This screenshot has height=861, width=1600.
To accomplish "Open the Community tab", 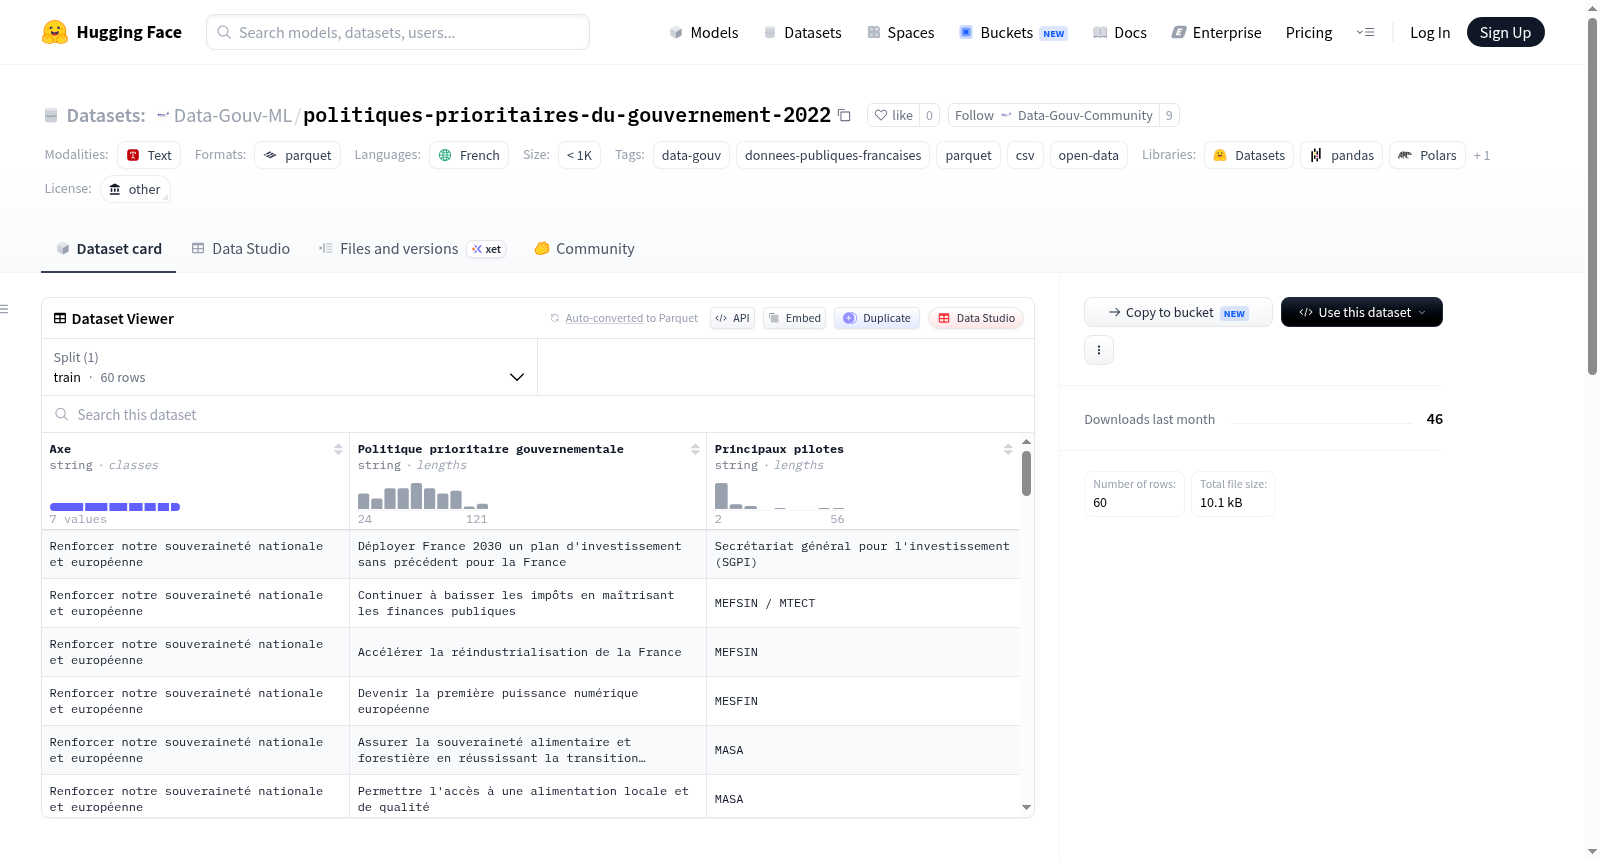I will pos(584,248).
